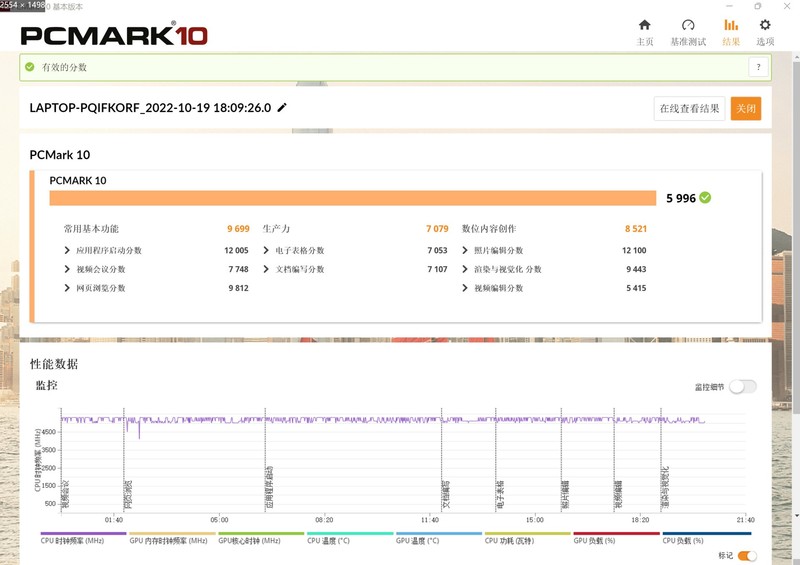800x565 pixels.
Task: Toggle the 标记 markers switch
Action: (746, 555)
